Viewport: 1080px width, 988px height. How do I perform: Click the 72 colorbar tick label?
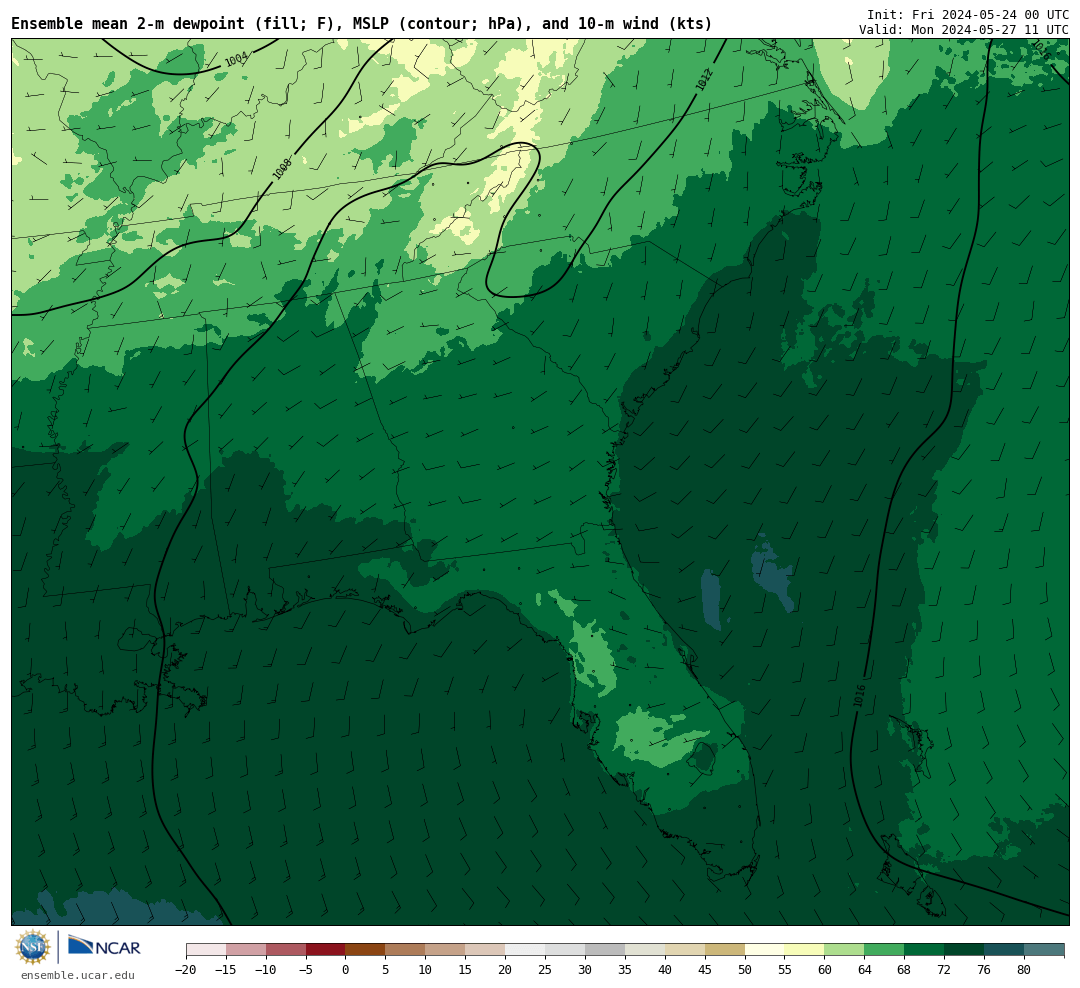pyautogui.click(x=944, y=969)
